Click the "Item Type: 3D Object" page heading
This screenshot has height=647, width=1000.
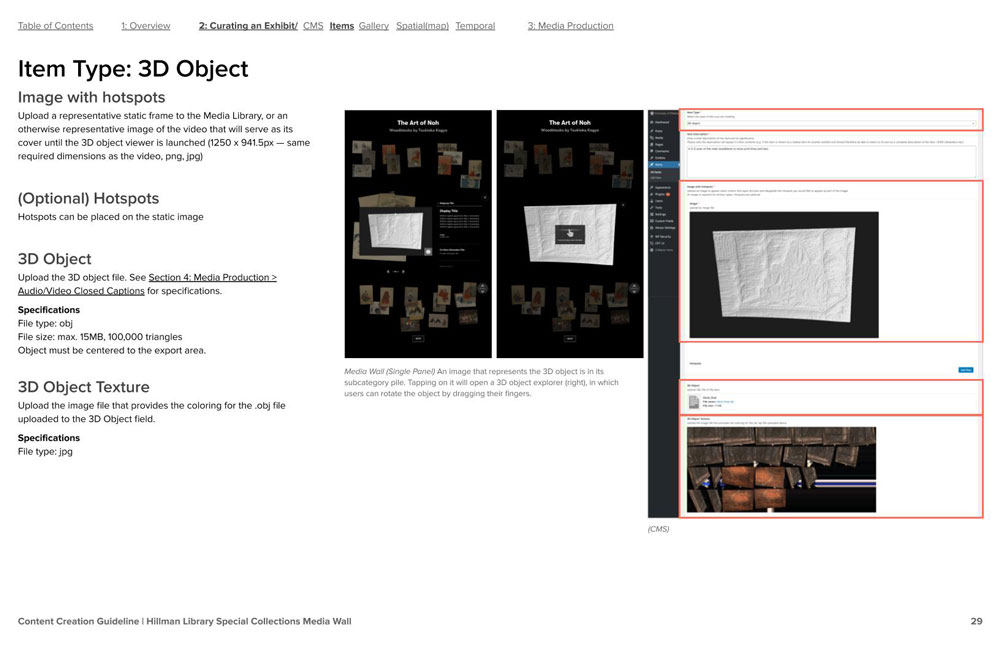coord(133,69)
